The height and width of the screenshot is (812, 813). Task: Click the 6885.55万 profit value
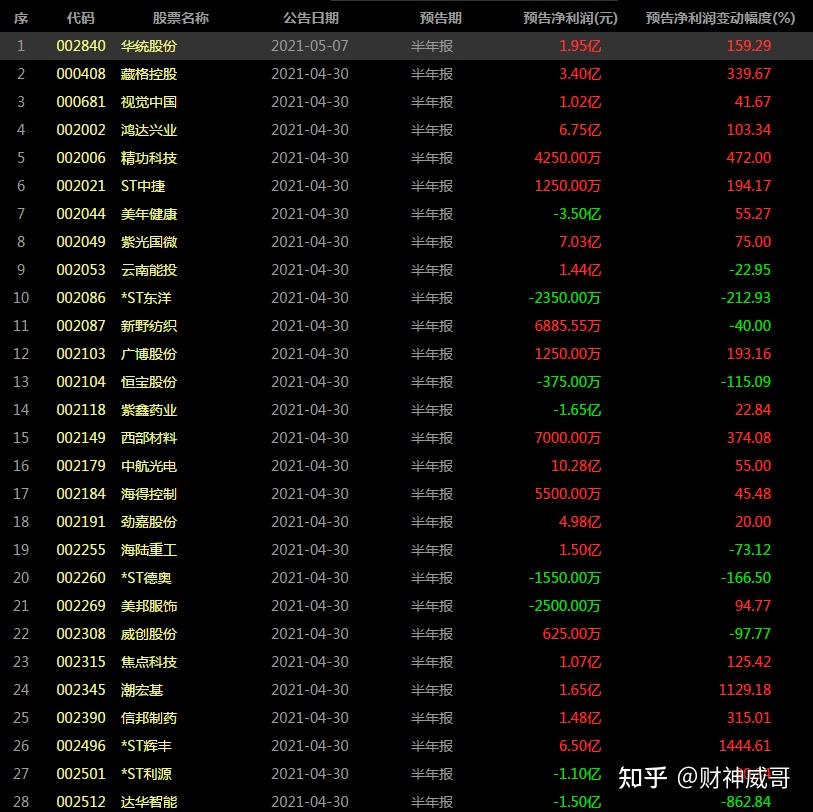tap(568, 326)
